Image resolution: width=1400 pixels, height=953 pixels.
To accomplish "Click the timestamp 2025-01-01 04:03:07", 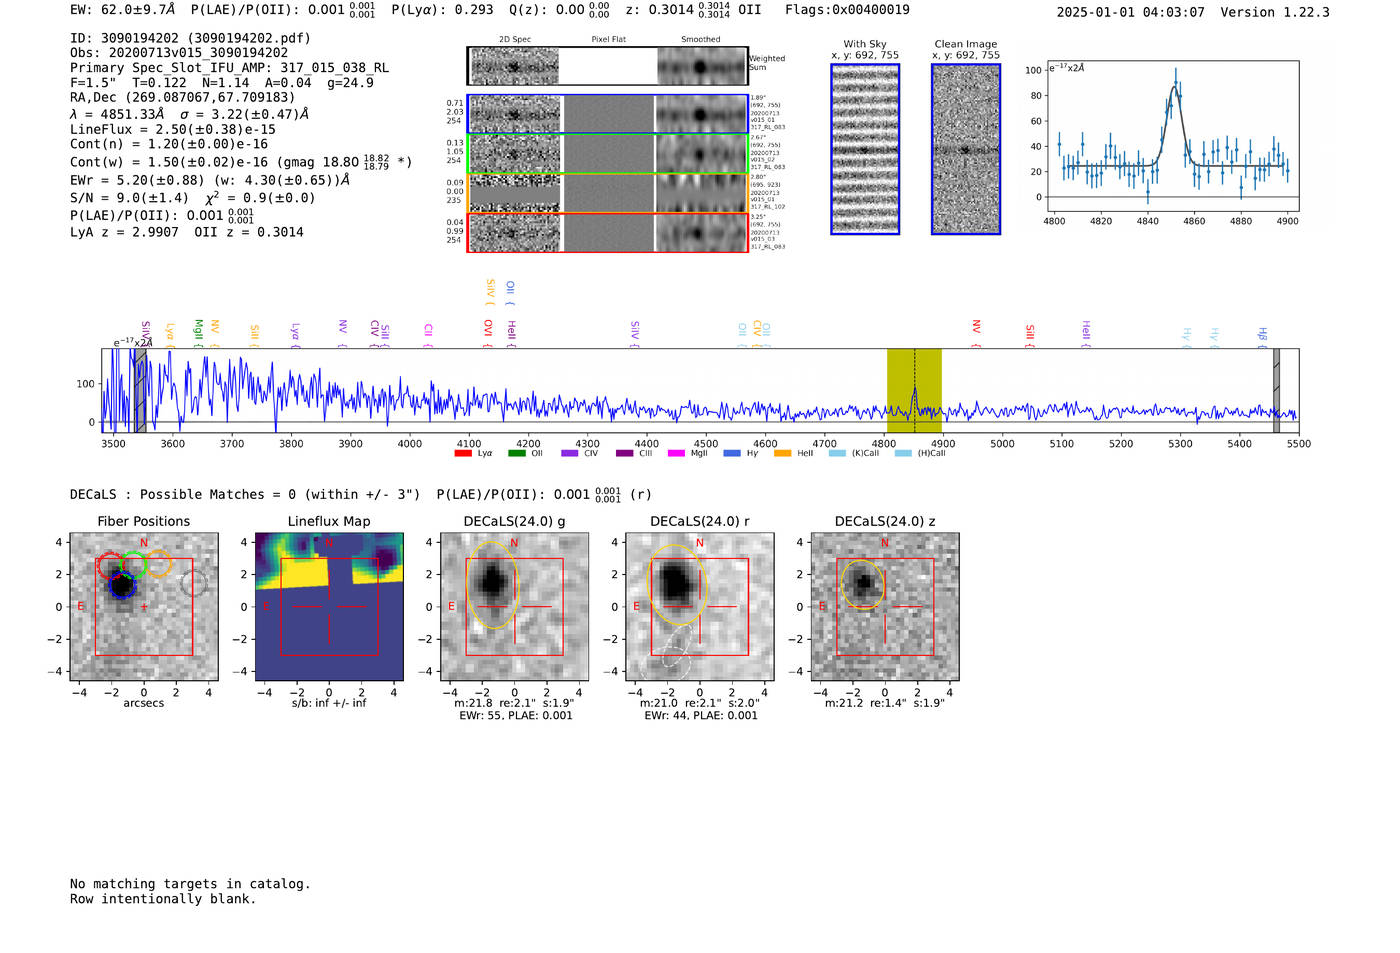I will pyautogui.click(x=1130, y=12).
